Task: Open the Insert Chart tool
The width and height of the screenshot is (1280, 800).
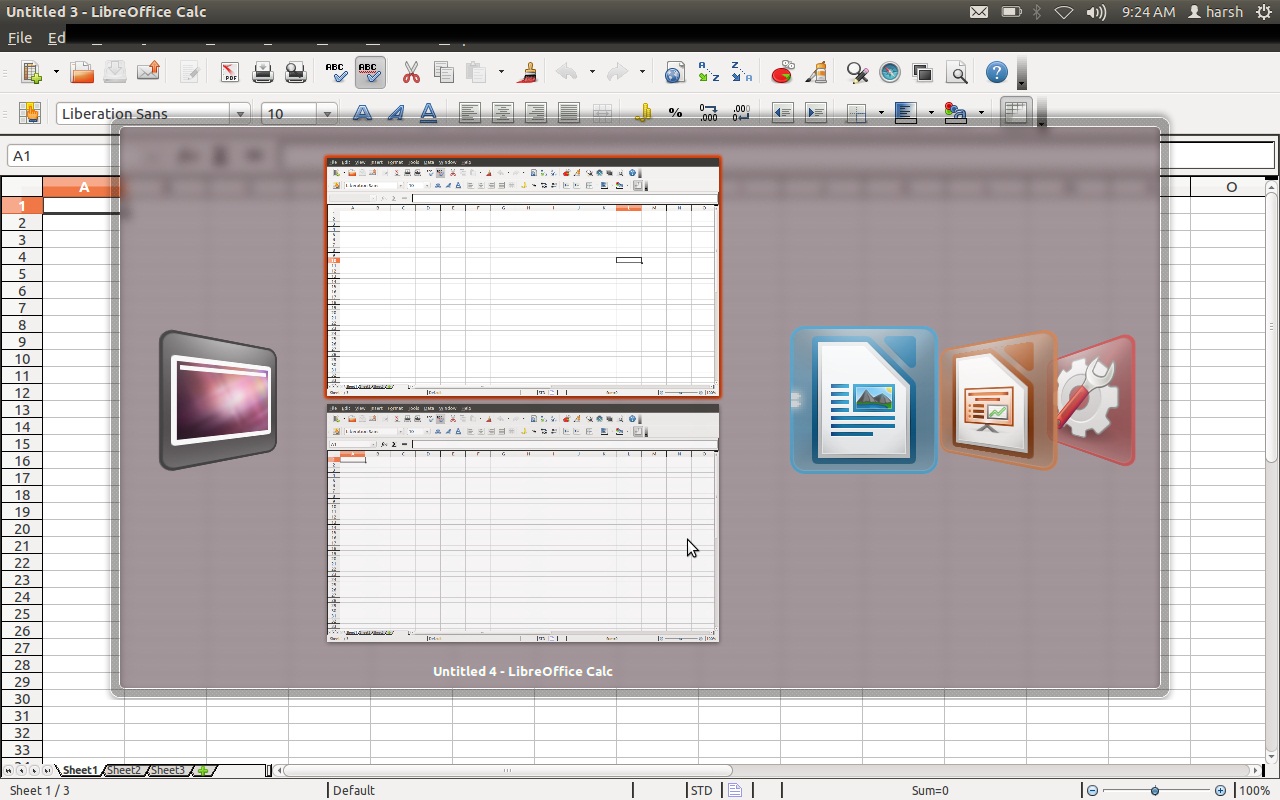Action: [x=782, y=72]
